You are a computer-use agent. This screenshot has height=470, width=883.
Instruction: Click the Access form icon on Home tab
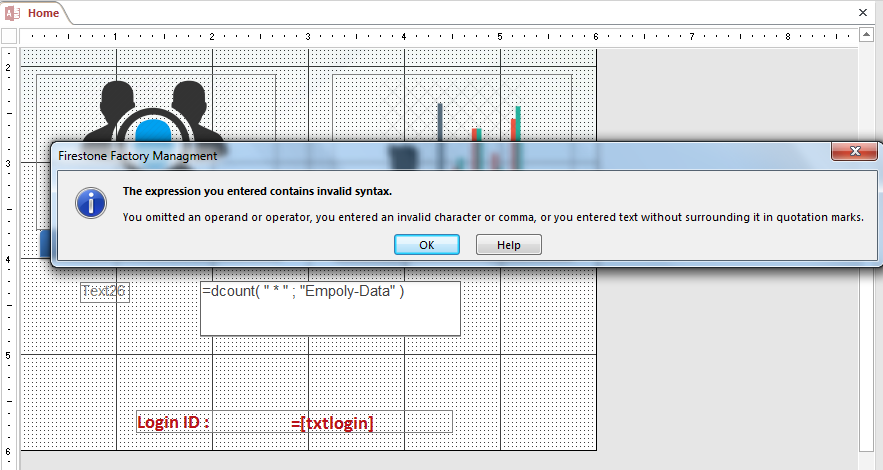click(x=12, y=13)
